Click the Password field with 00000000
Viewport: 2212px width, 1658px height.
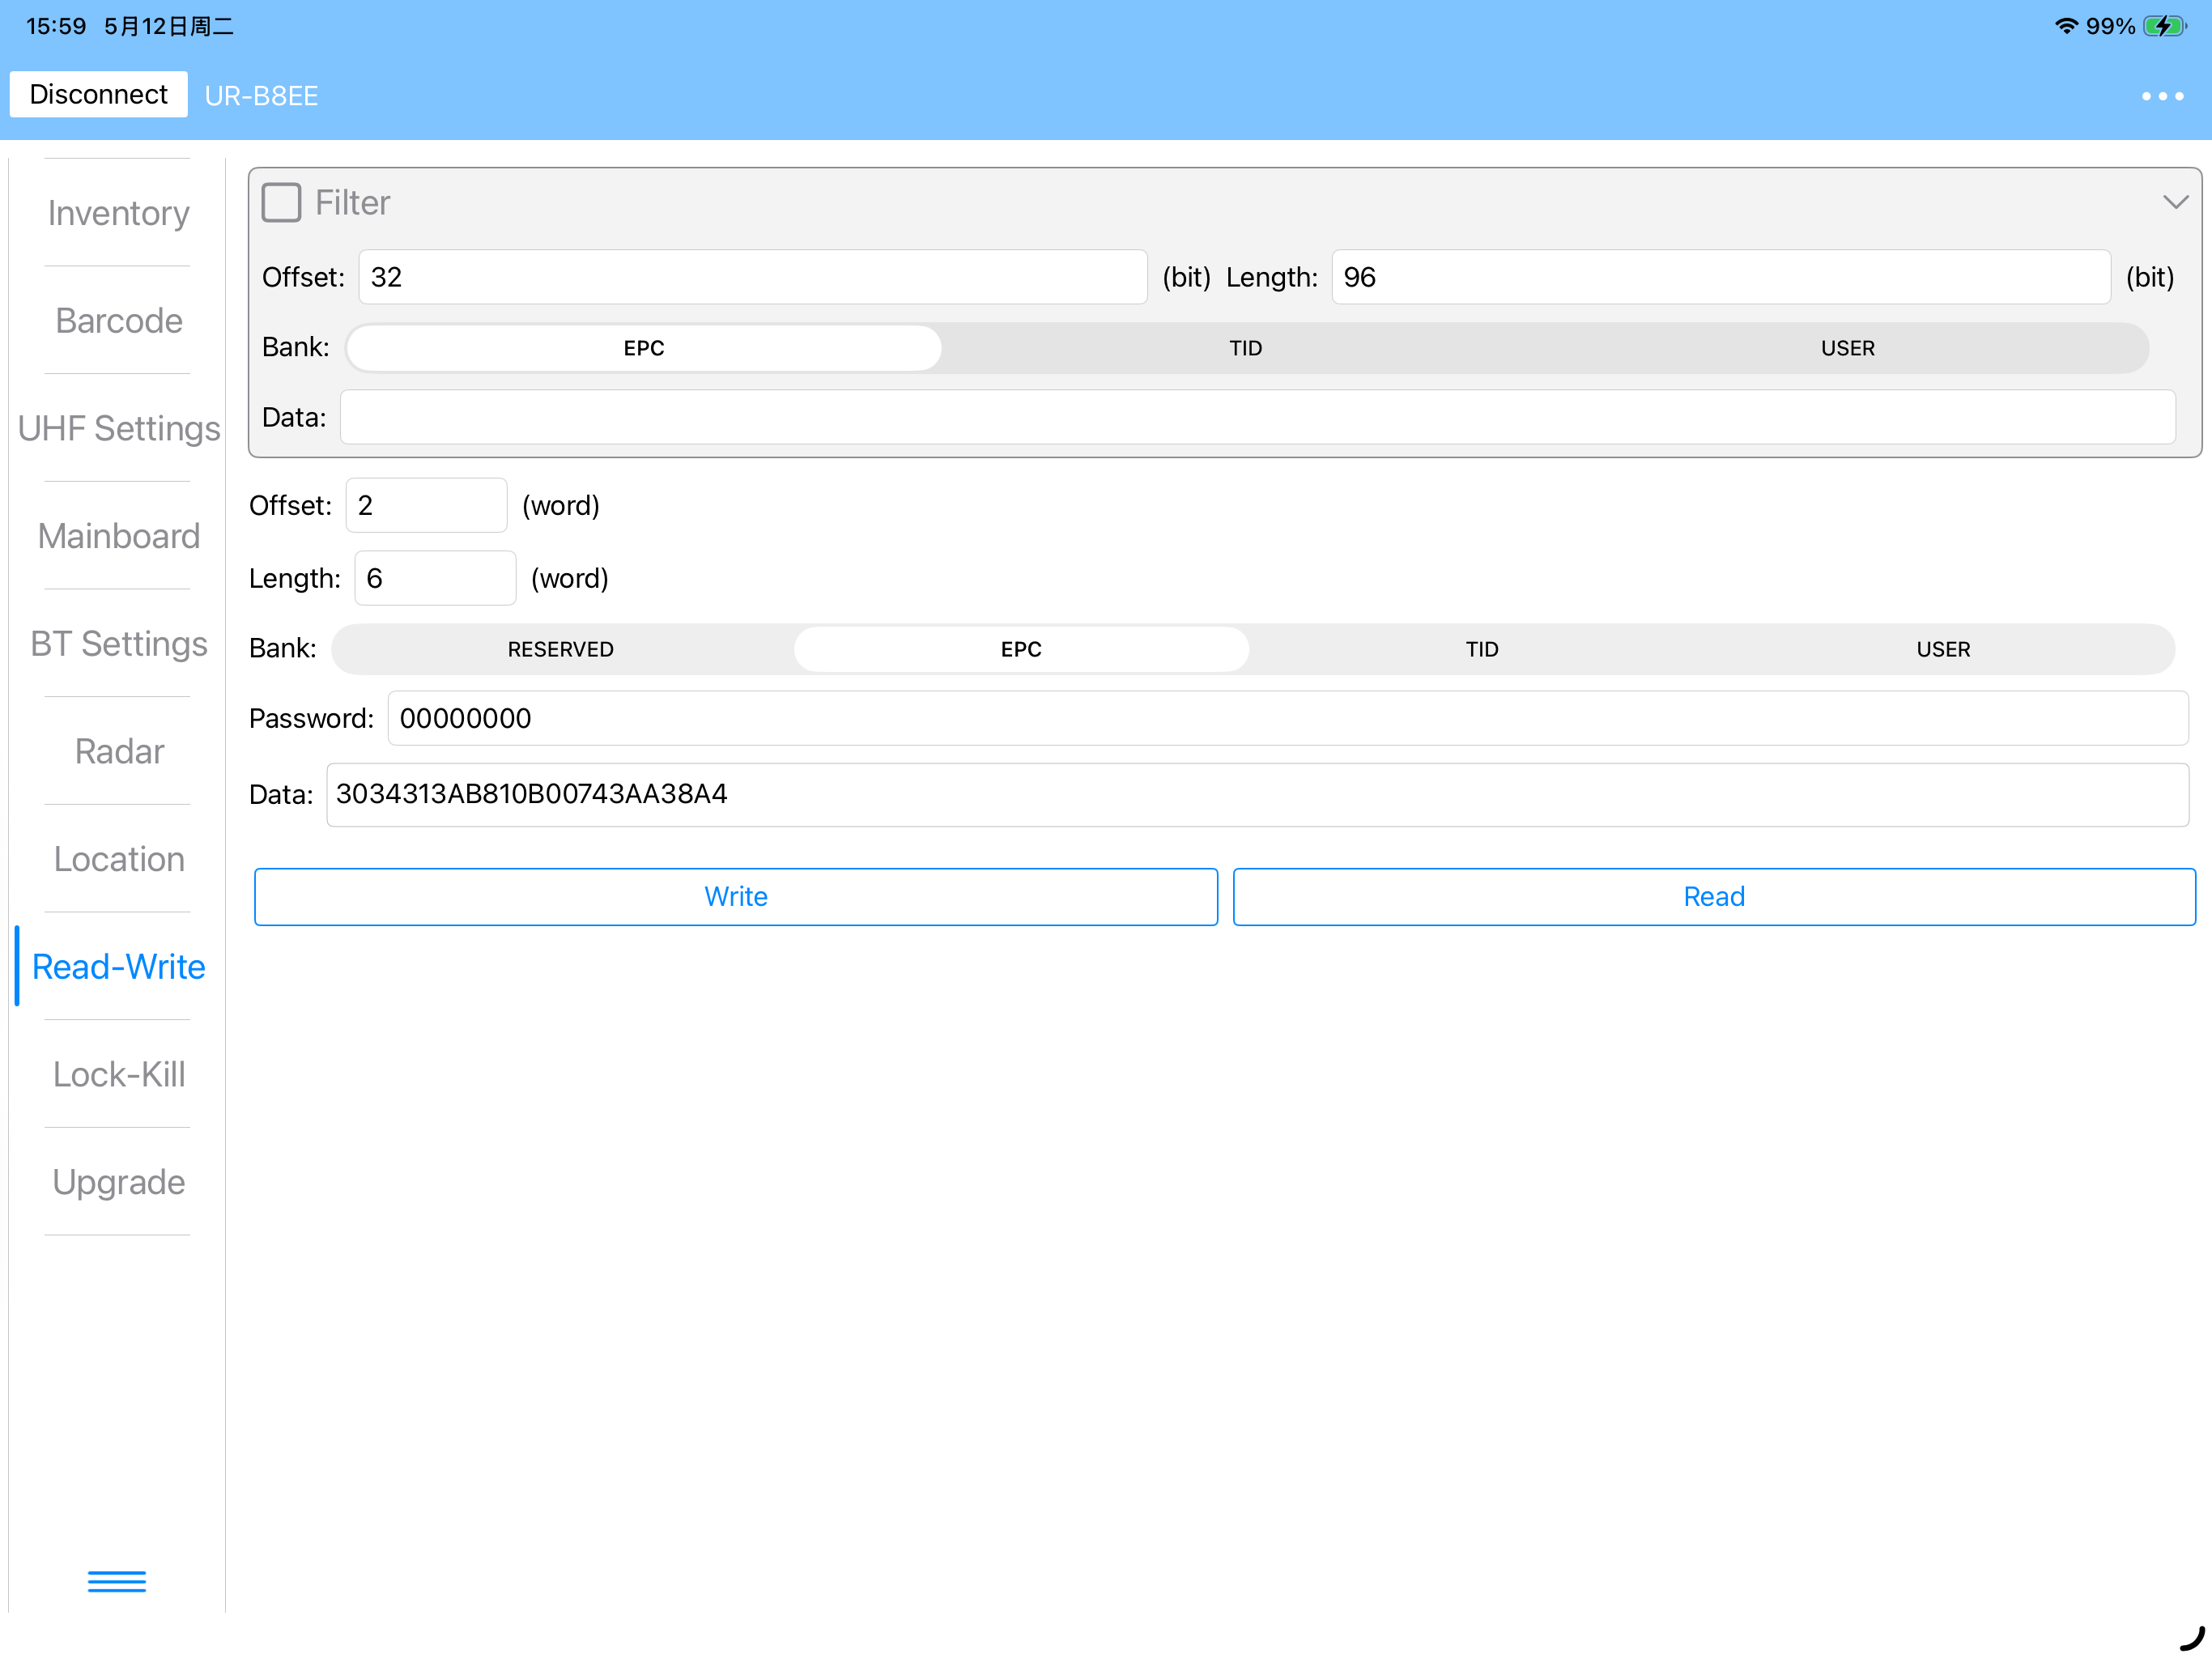tap(1288, 718)
